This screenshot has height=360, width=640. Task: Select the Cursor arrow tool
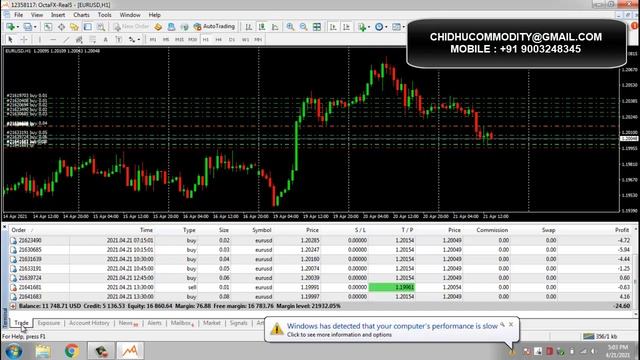point(10,40)
